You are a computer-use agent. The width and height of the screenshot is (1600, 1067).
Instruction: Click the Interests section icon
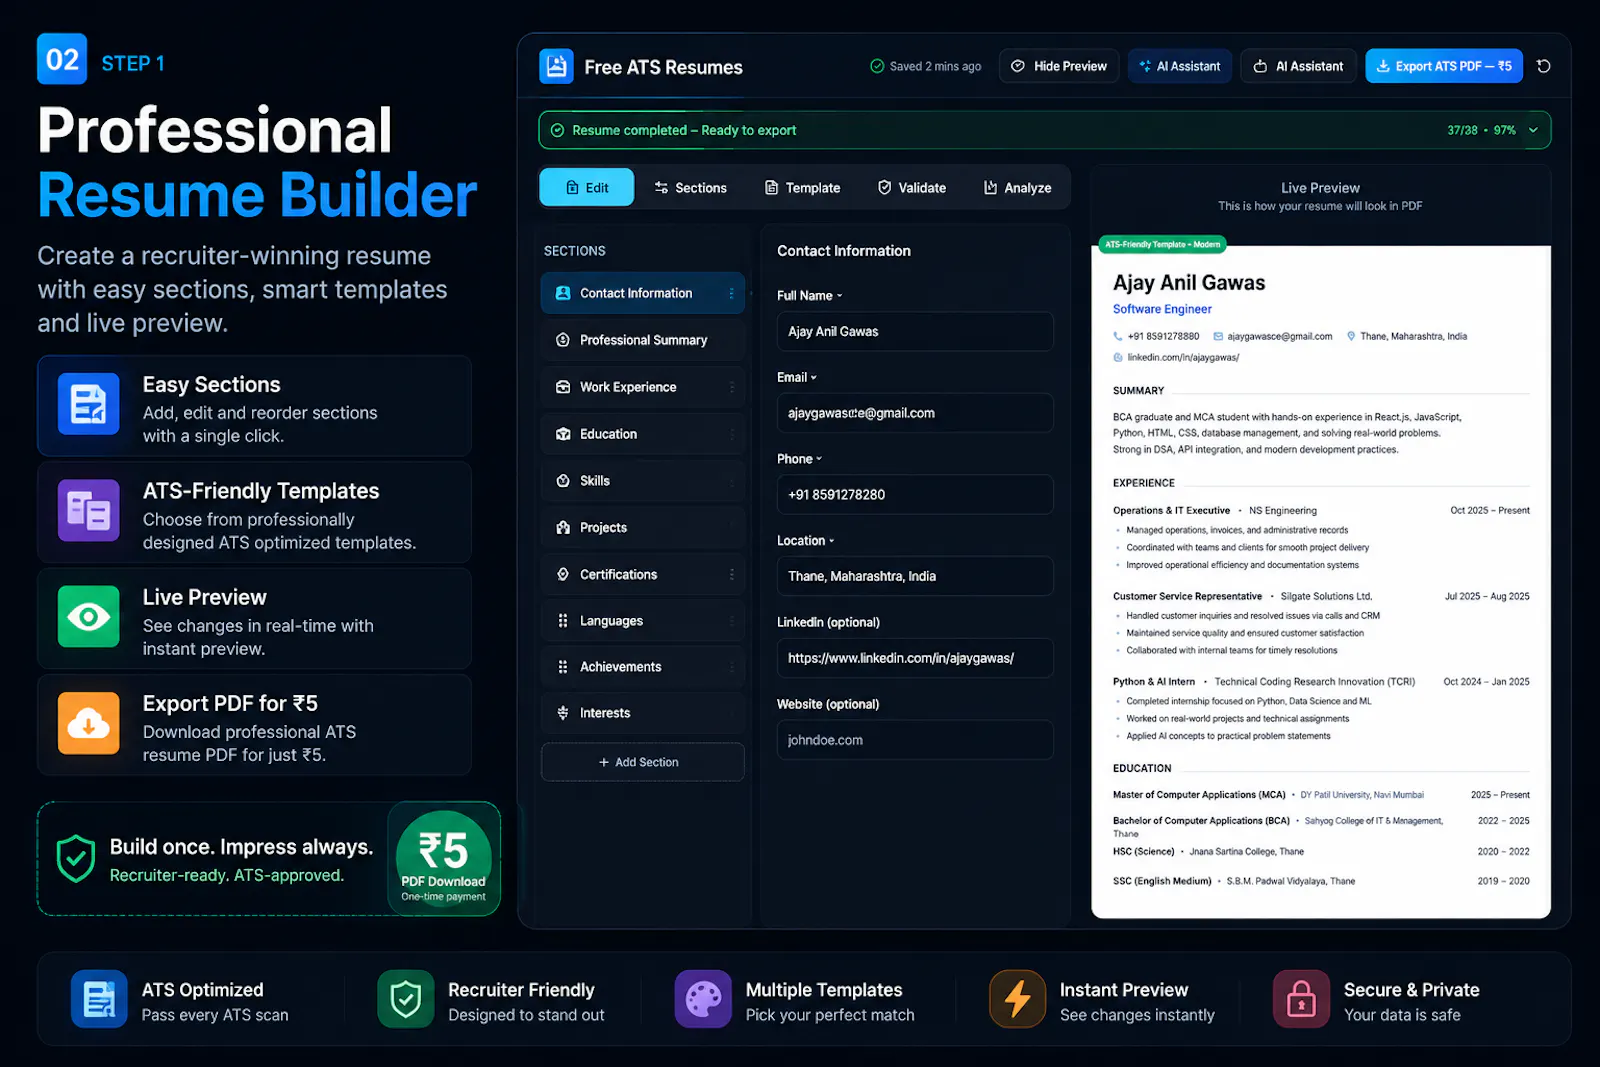(x=563, y=713)
